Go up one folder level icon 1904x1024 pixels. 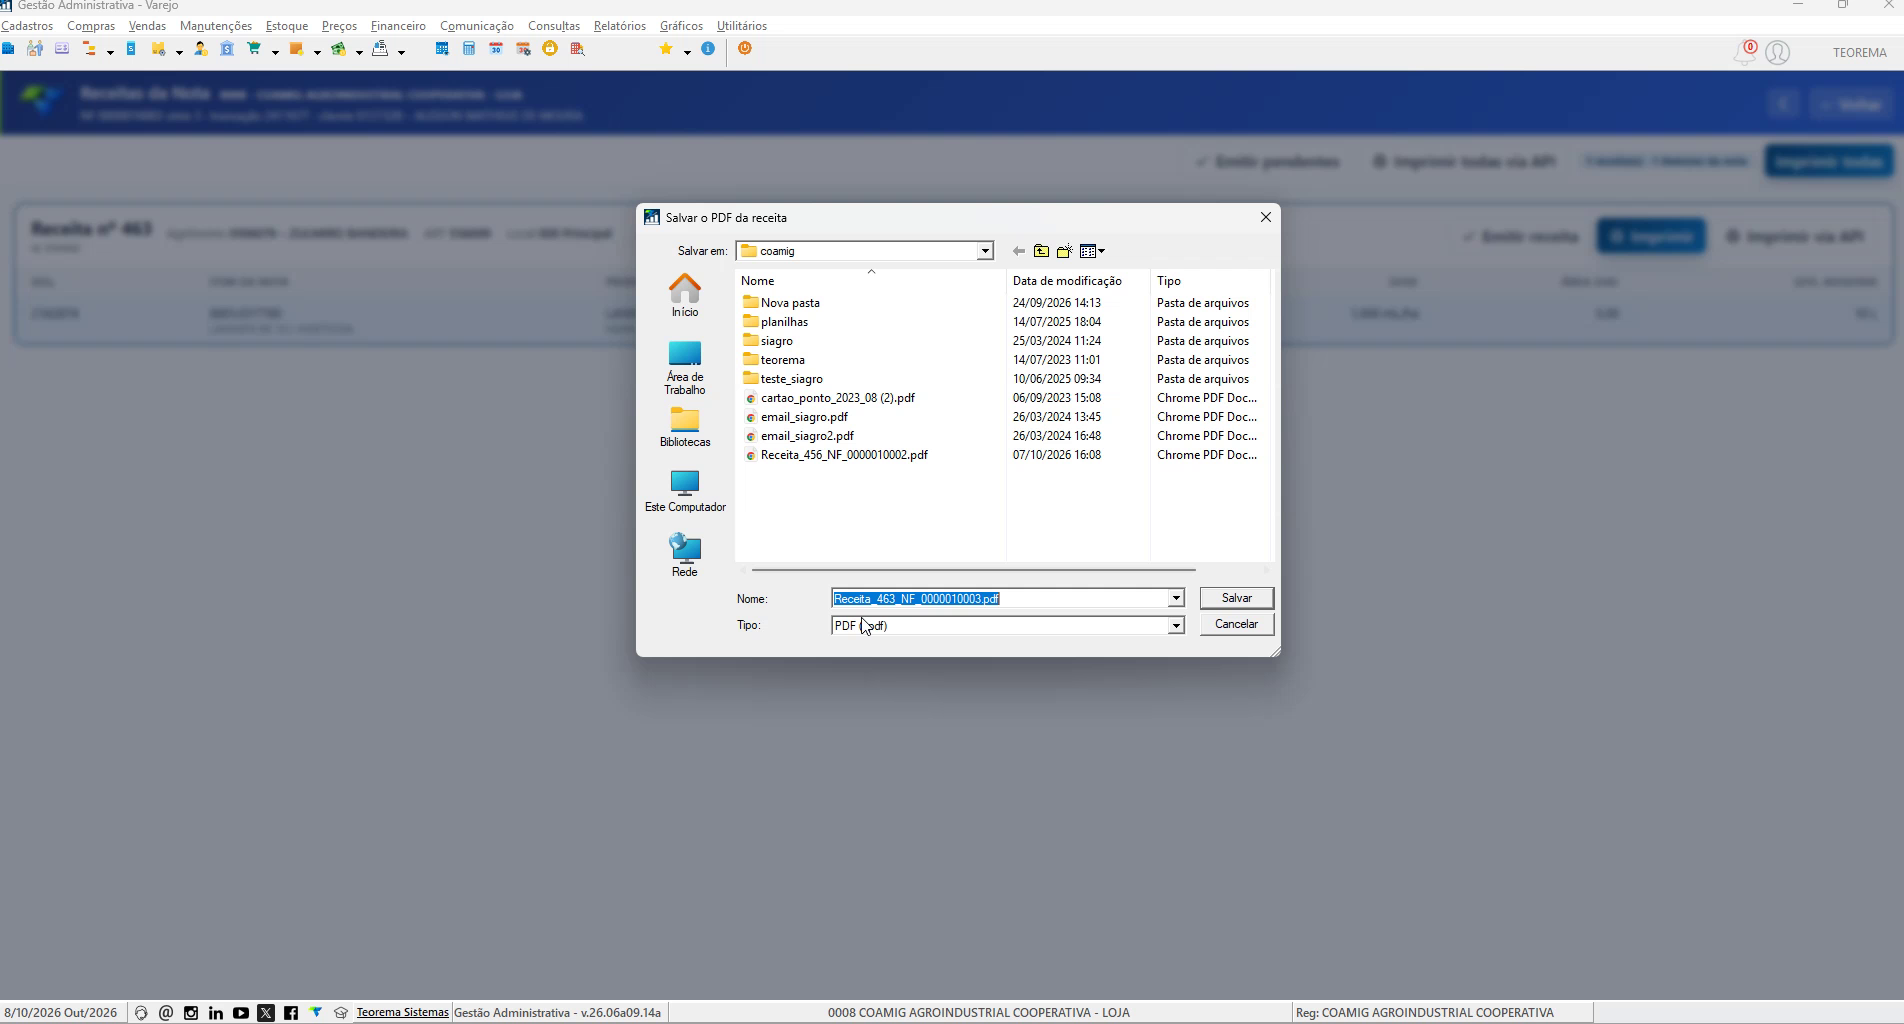pyautogui.click(x=1041, y=251)
